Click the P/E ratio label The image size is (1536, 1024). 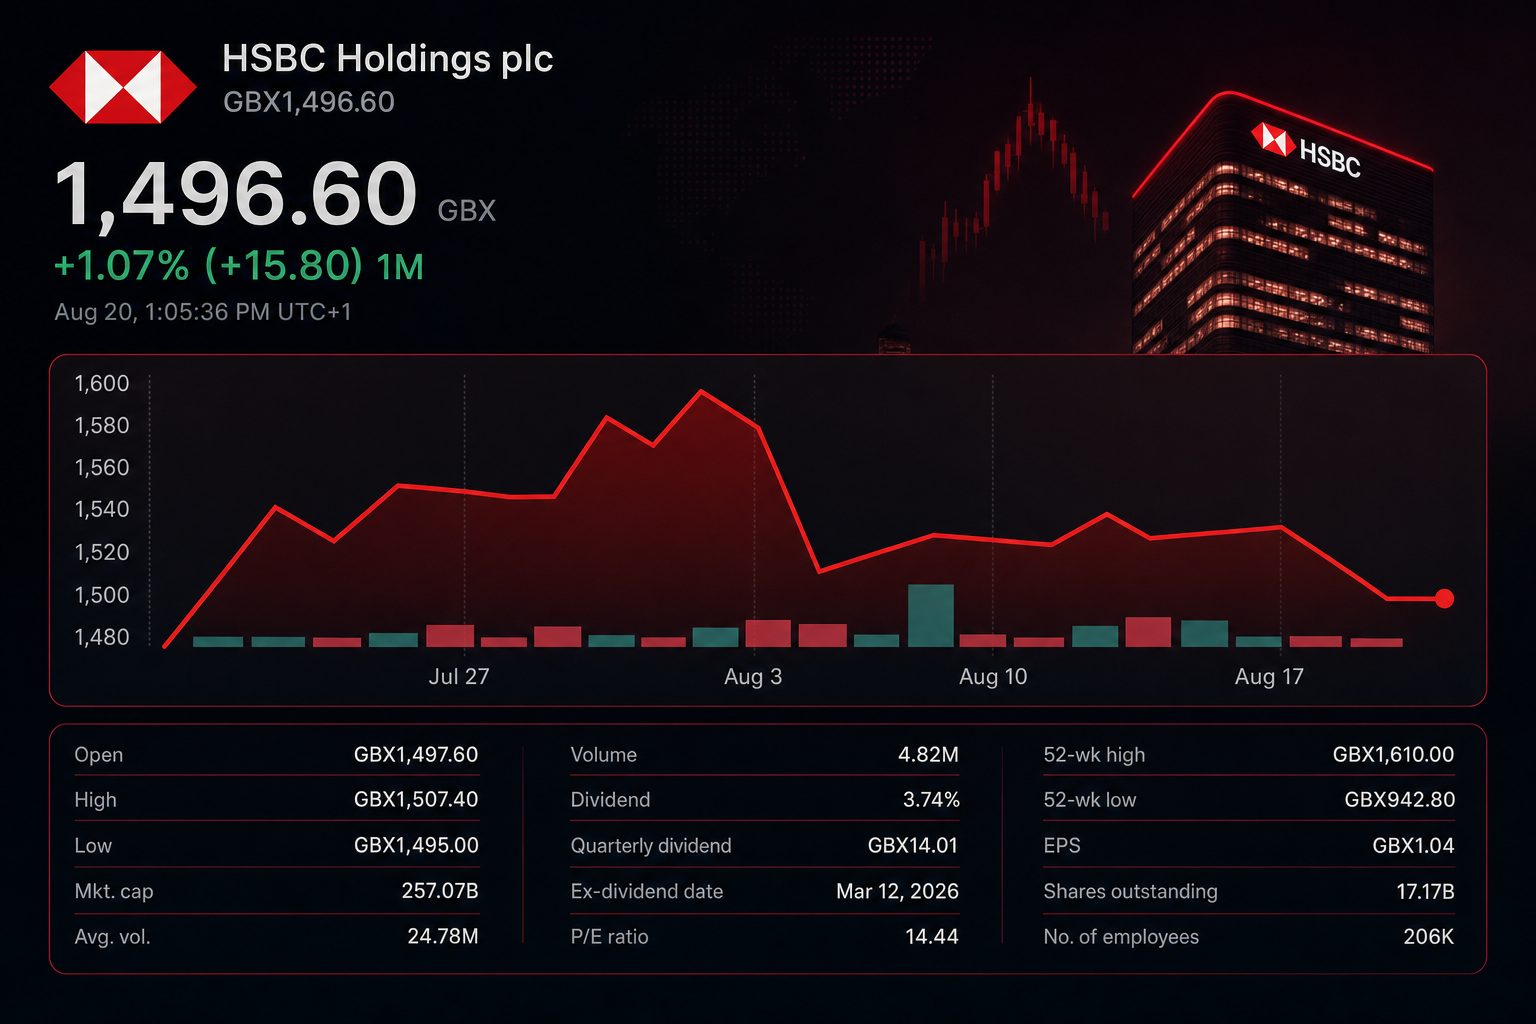tap(609, 937)
